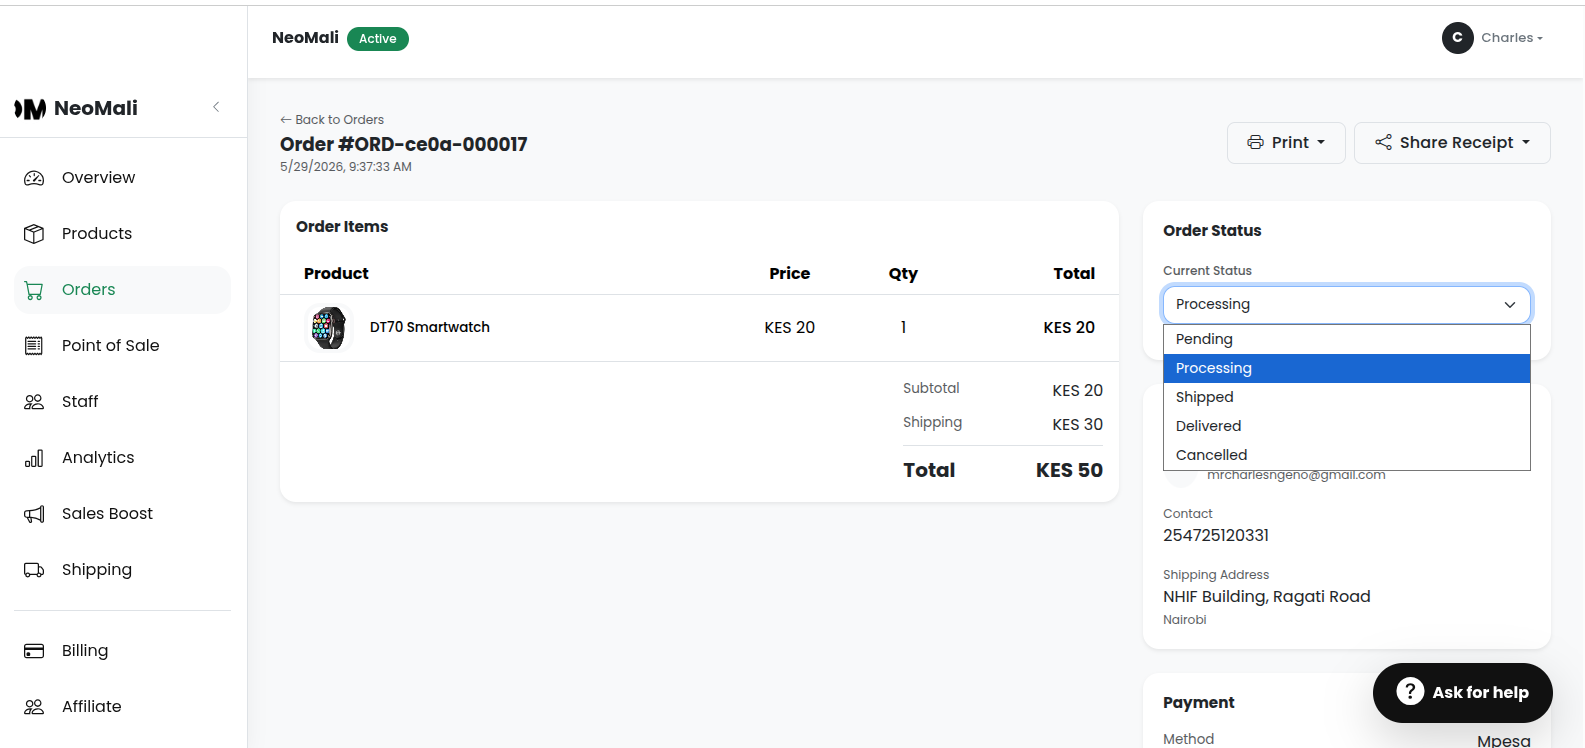
Task: Click the contact number 254725120331
Action: [x=1216, y=535]
